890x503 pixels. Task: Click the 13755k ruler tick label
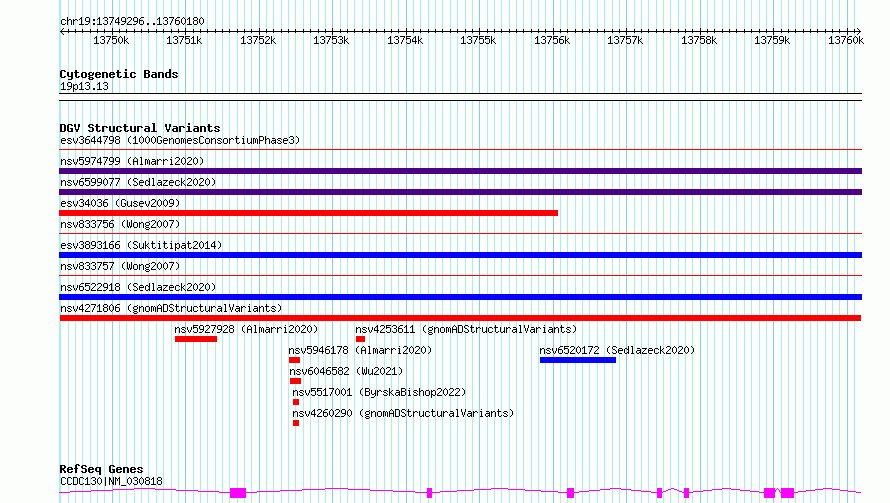pyautogui.click(x=478, y=40)
